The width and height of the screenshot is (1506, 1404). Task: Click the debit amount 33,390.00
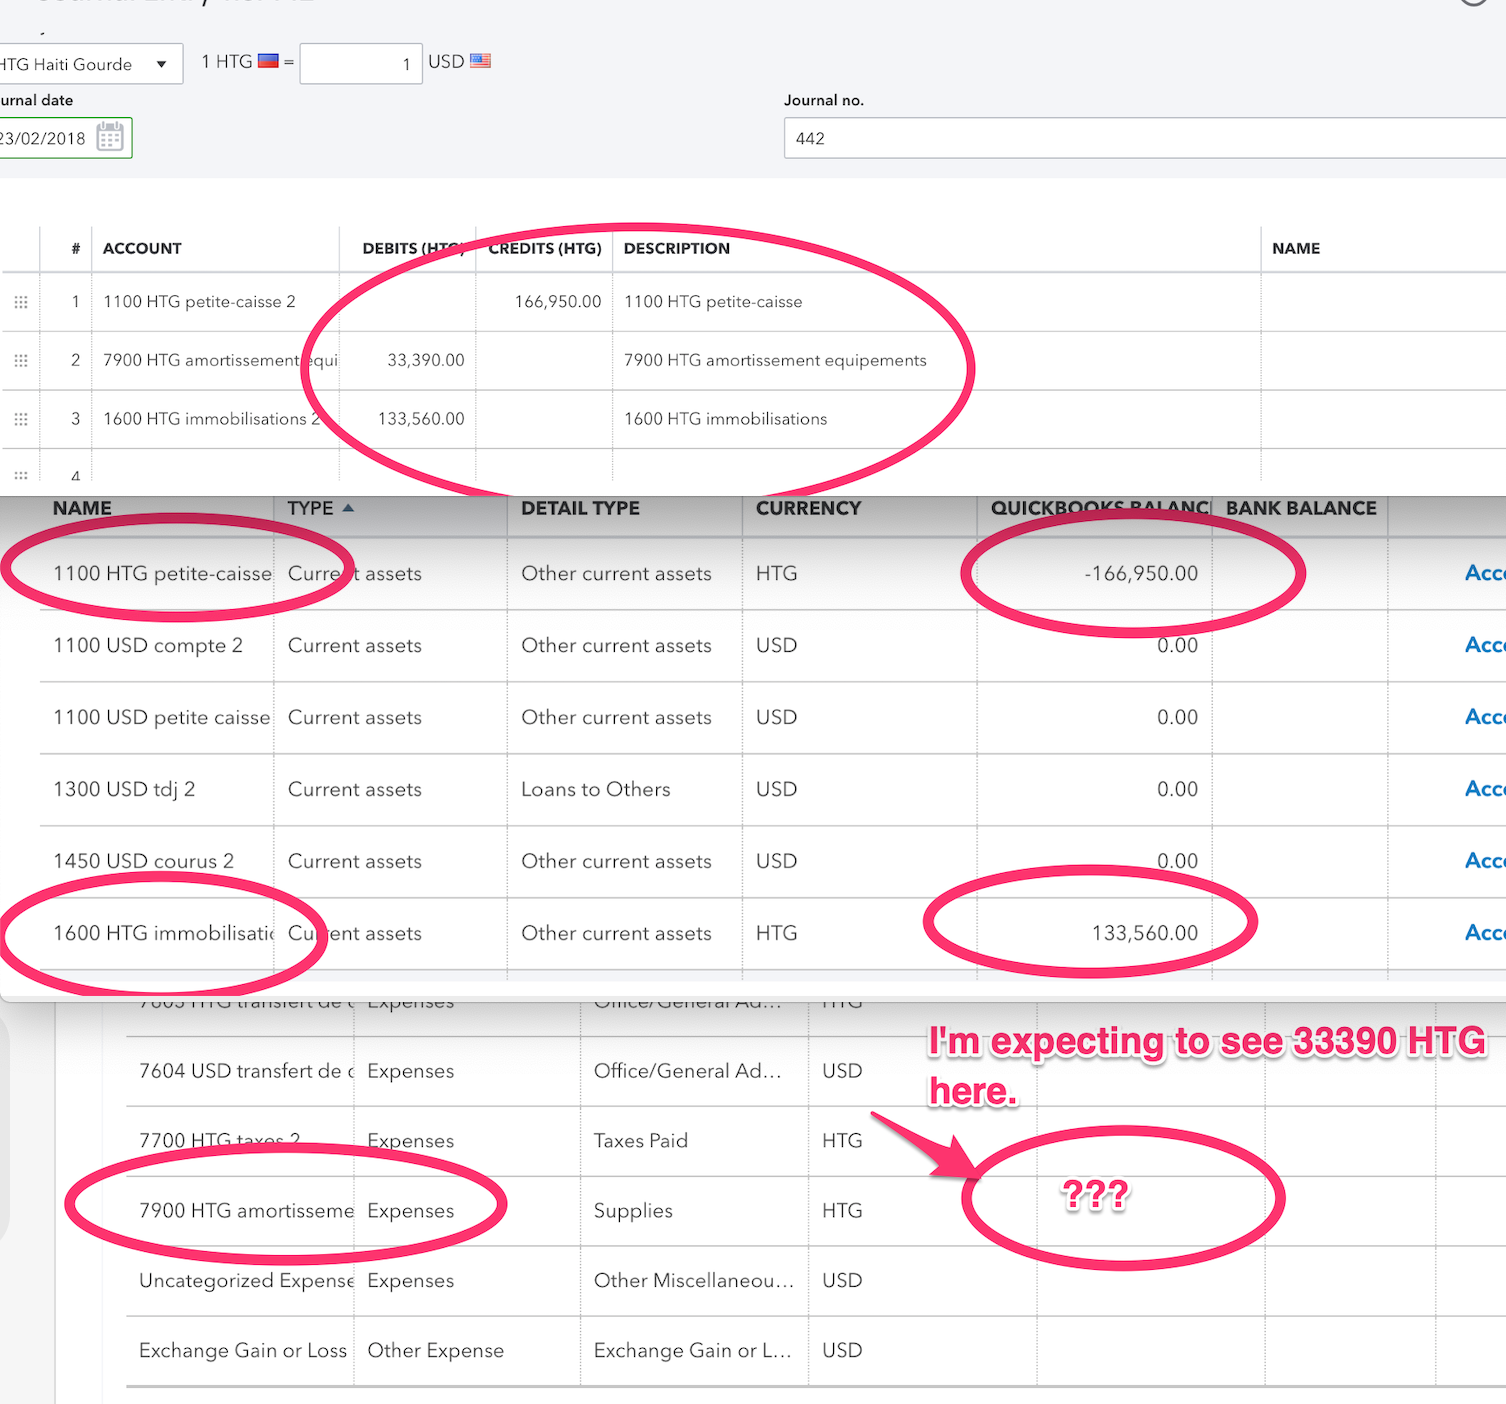point(426,360)
